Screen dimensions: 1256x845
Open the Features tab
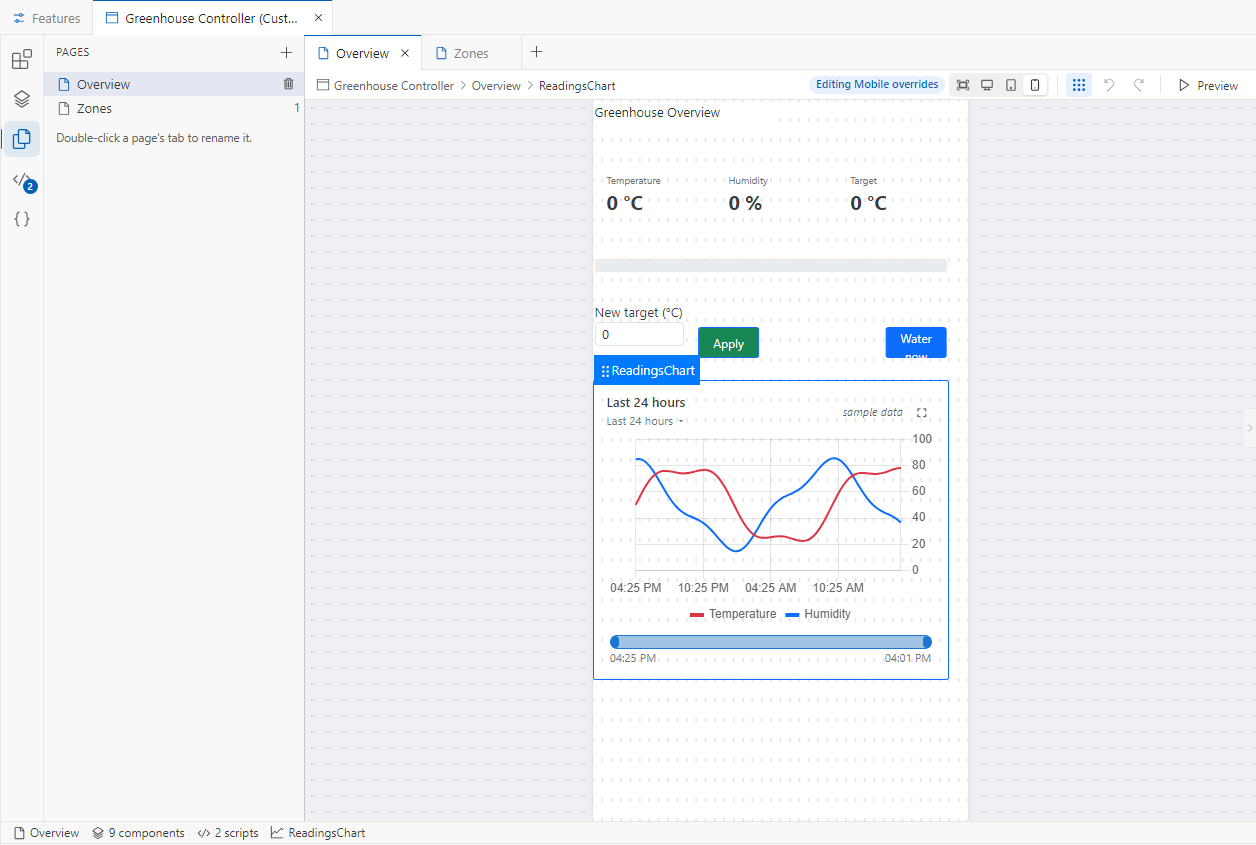(47, 18)
